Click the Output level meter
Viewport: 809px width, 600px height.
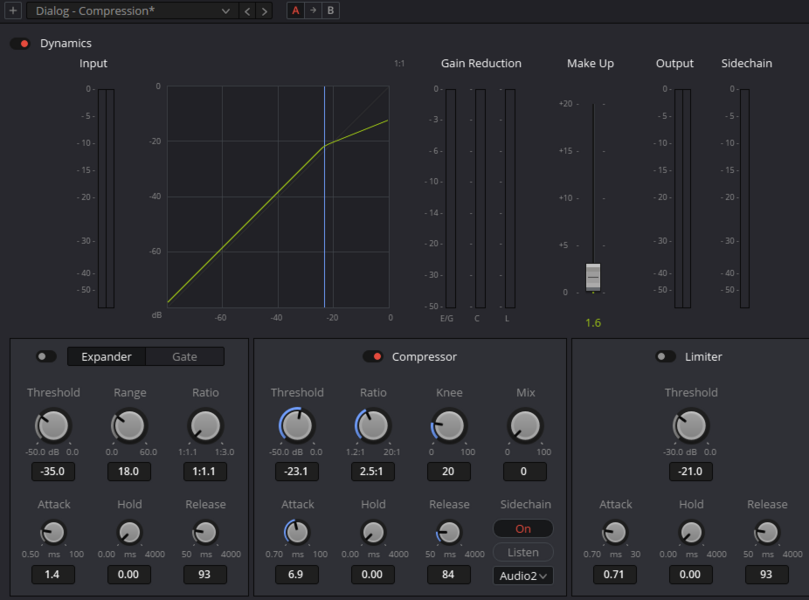(683, 199)
